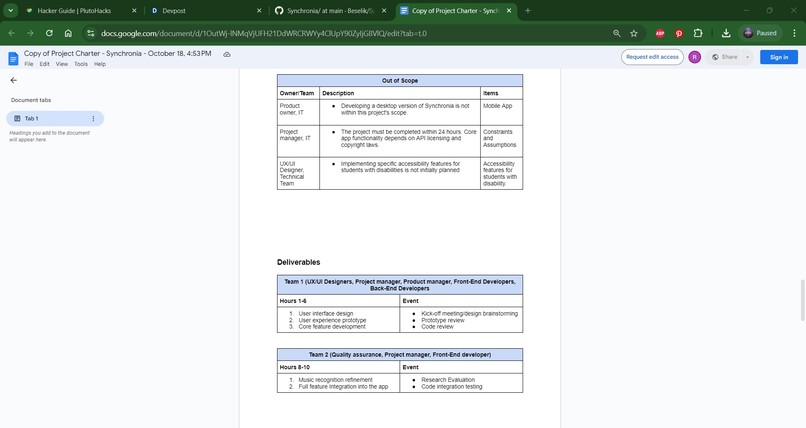Click Kick-off meeting/design brainstorming bullet
Image resolution: width=806 pixels, height=428 pixels.
[469, 313]
